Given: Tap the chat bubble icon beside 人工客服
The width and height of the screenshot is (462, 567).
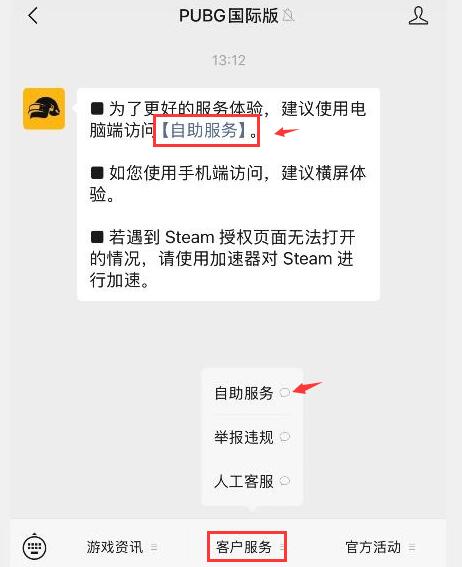Looking at the screenshot, I should pos(285,481).
